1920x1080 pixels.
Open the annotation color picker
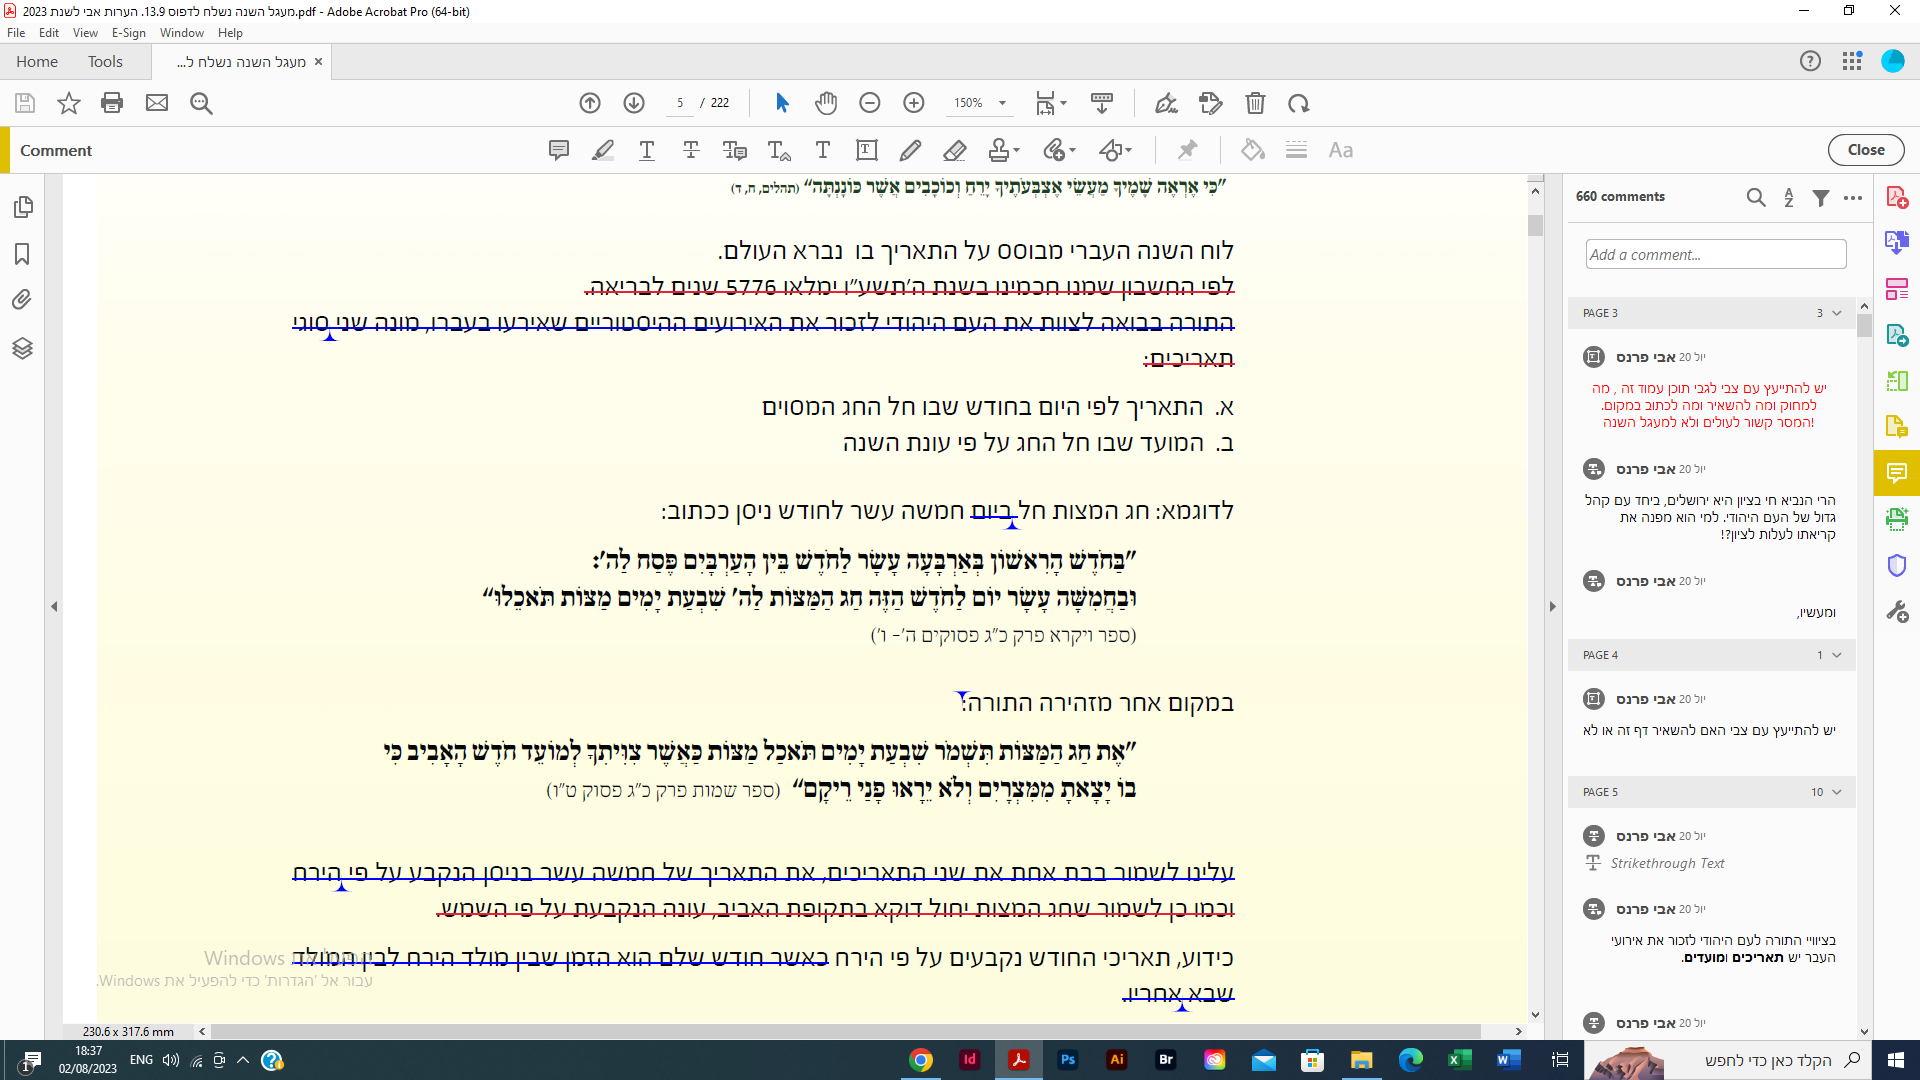(x=1252, y=150)
